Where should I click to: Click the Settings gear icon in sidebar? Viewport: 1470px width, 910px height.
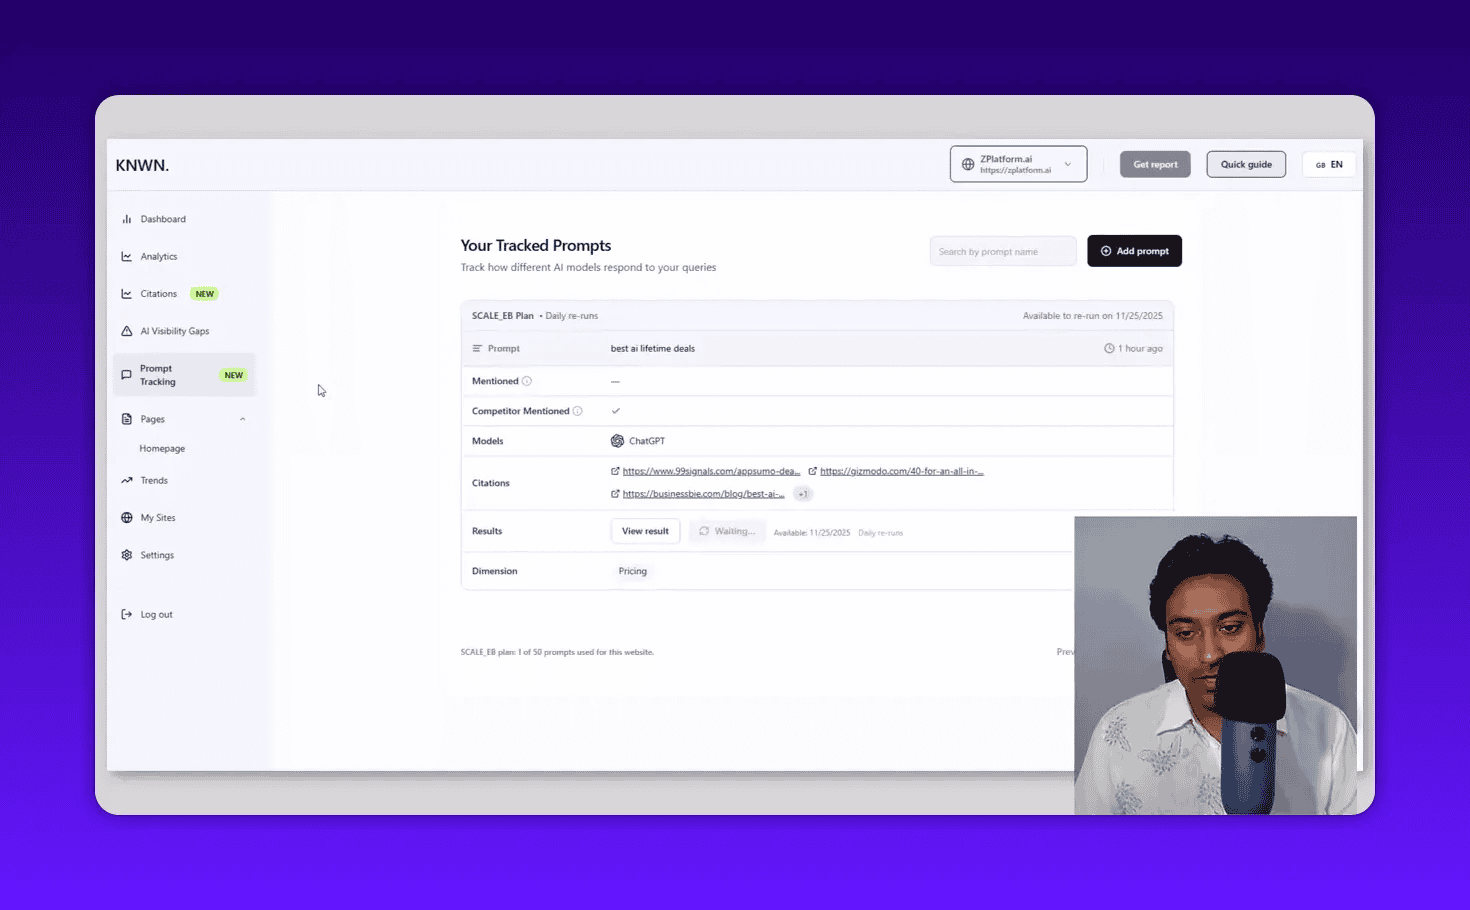pyautogui.click(x=127, y=555)
